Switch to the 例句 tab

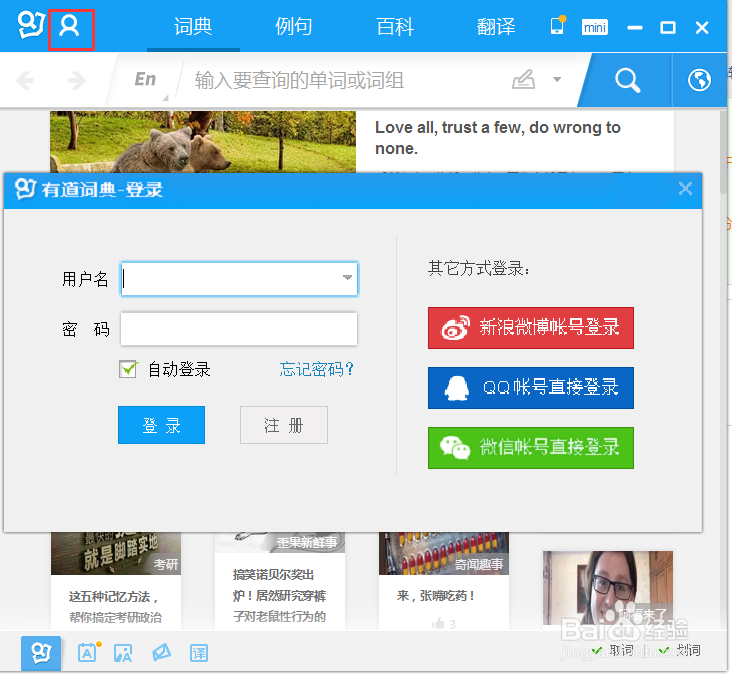click(294, 27)
